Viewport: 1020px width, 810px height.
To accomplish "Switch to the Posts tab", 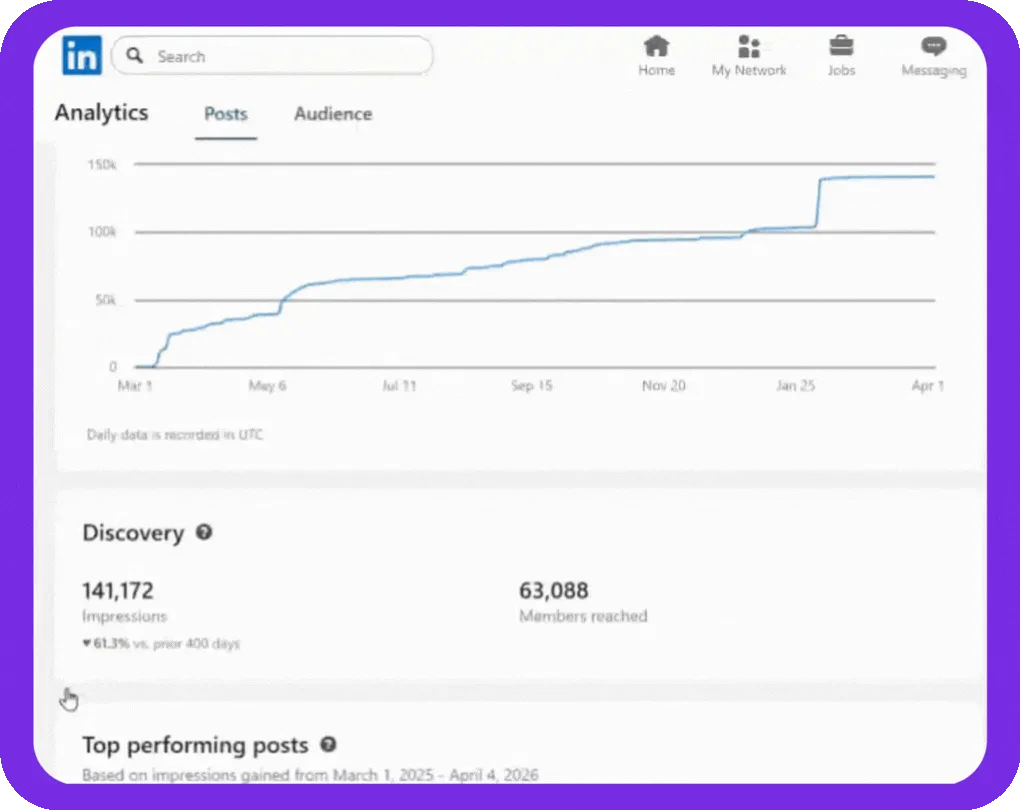I will tap(225, 114).
